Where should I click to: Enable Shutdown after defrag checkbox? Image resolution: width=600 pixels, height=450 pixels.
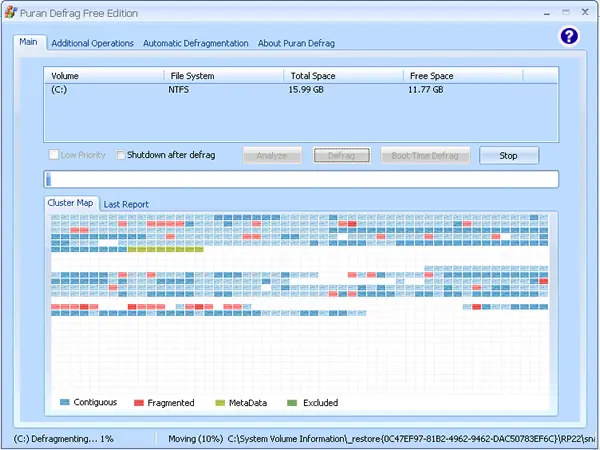(x=121, y=155)
